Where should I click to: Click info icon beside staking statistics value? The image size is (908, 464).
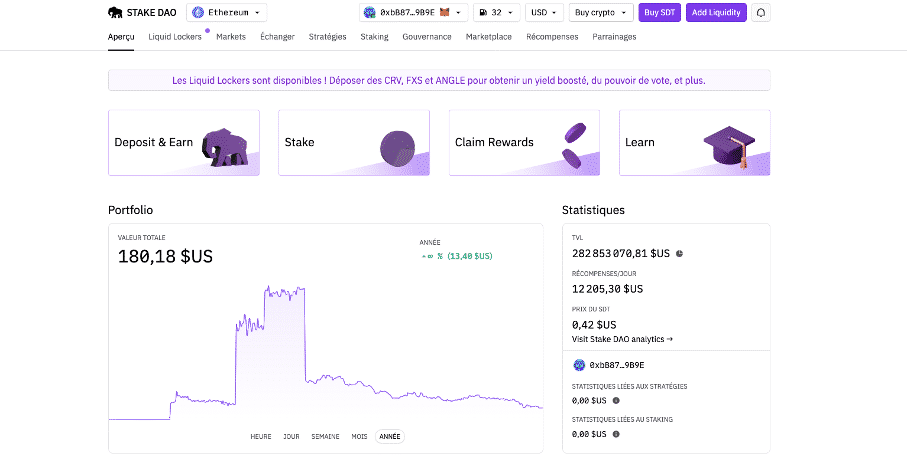pos(616,434)
